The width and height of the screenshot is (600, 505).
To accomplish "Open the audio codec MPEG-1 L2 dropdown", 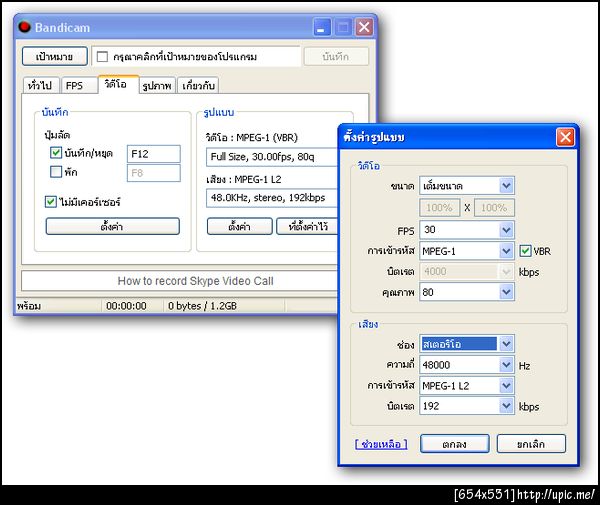I will pos(467,386).
